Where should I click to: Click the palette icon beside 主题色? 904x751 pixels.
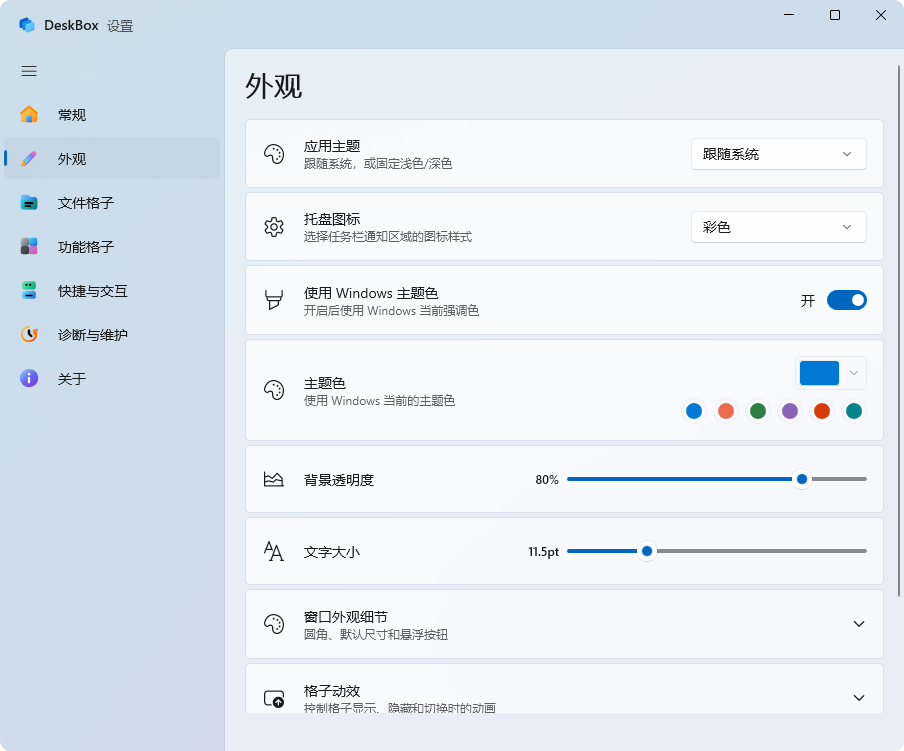274,390
